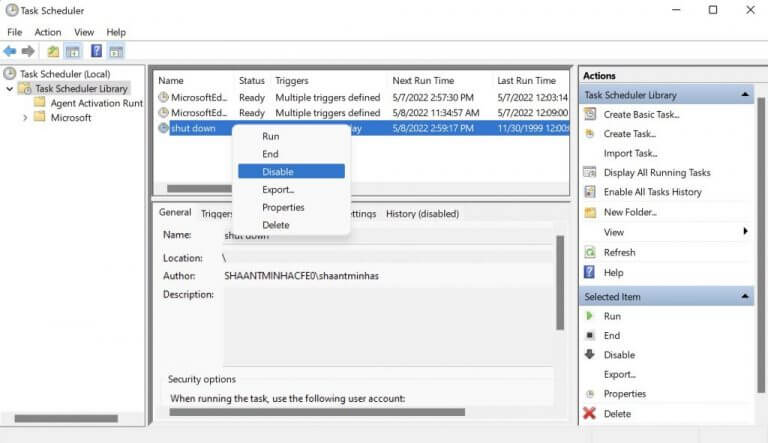Viewport: 768px width, 443px height.
Task: Choose Disable from the context menu
Action: pyautogui.click(x=291, y=172)
